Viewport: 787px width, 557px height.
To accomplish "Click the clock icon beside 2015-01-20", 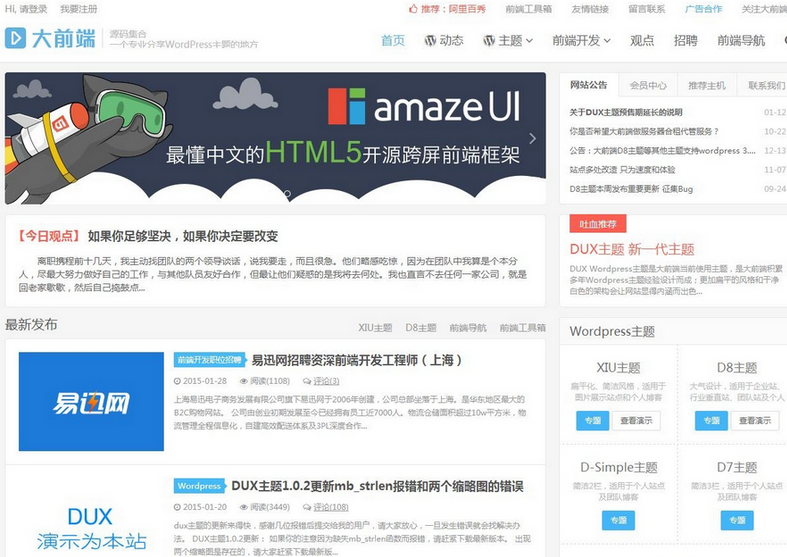I will (x=177, y=507).
